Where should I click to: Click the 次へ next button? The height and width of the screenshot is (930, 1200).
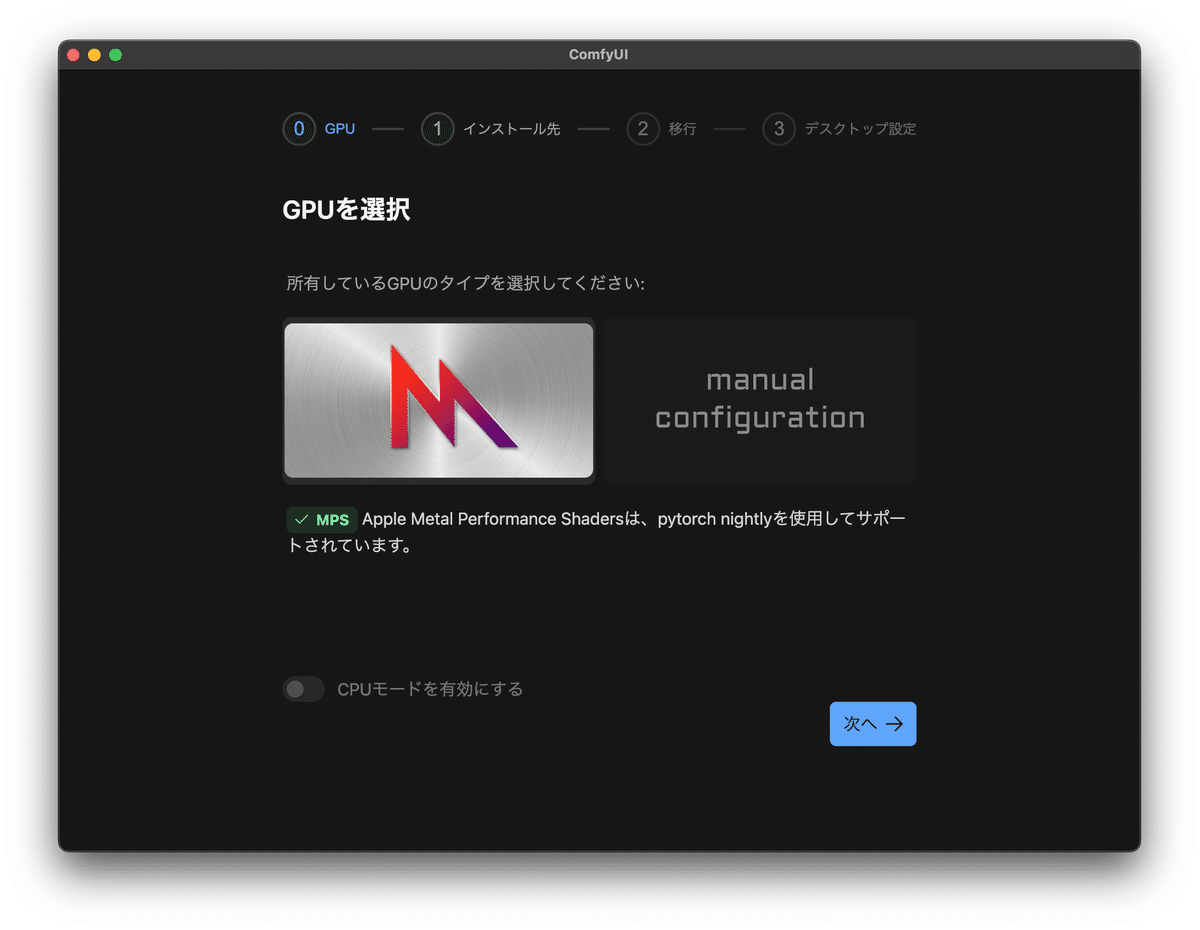click(873, 724)
